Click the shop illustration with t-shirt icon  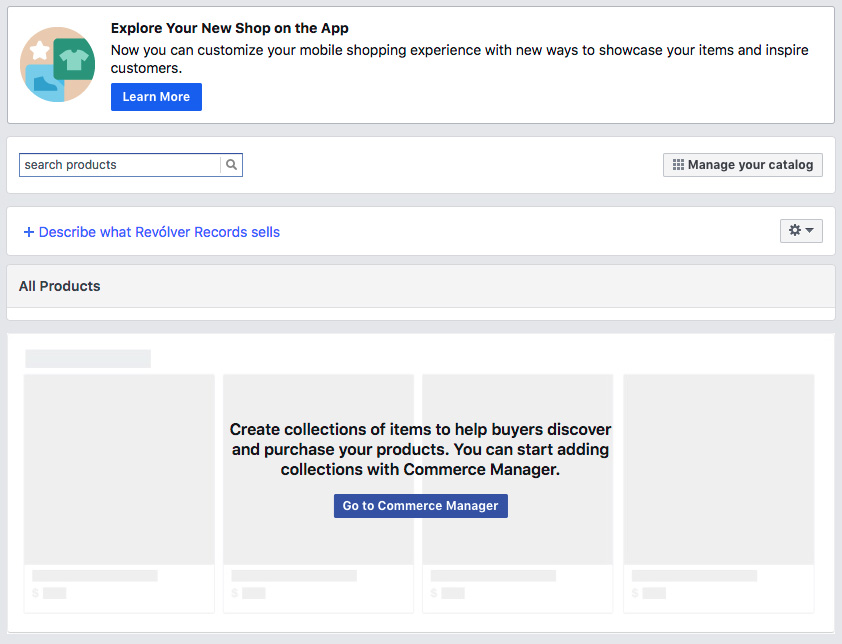57,64
